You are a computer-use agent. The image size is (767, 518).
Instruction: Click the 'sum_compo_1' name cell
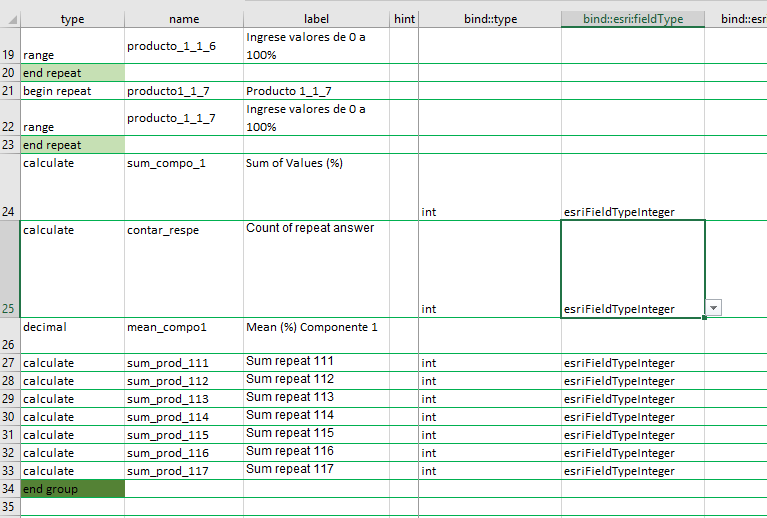(x=184, y=187)
